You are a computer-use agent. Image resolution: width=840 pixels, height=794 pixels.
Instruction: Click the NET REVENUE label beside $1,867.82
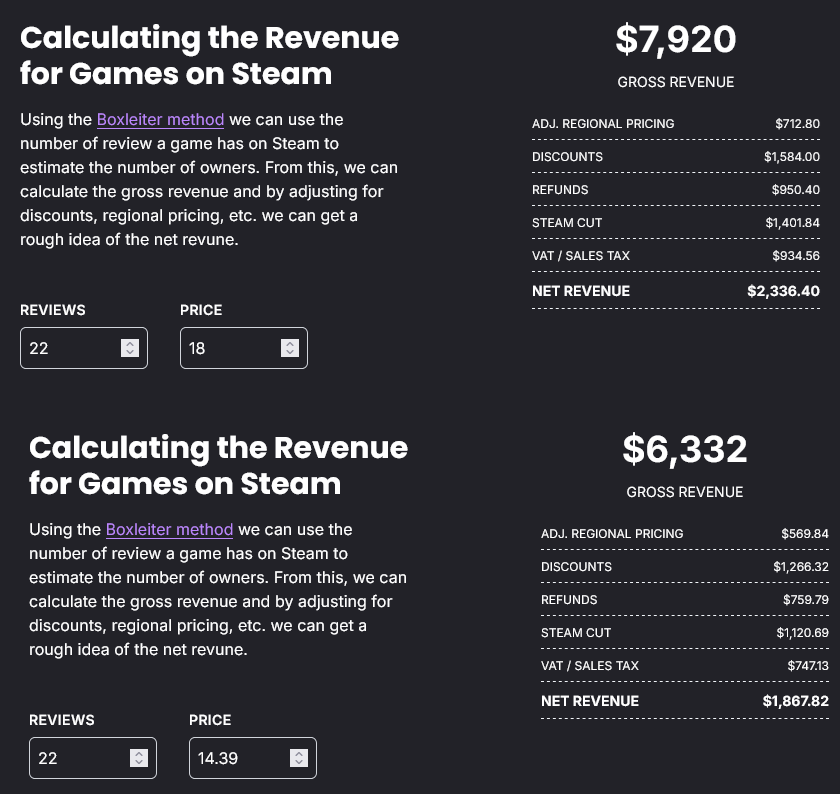click(x=590, y=701)
